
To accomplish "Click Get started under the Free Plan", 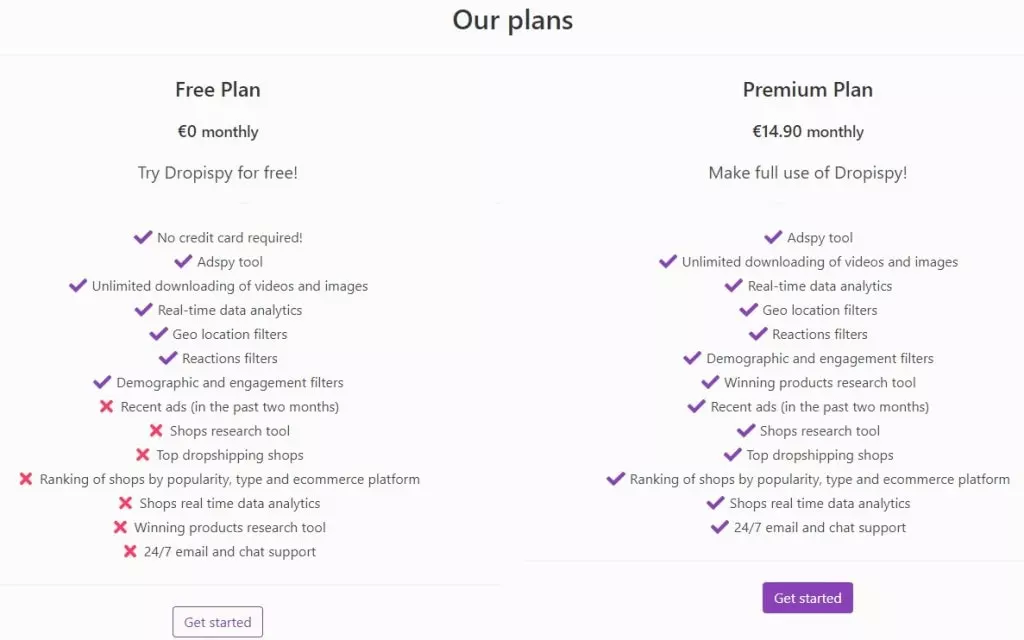I will tap(217, 621).
